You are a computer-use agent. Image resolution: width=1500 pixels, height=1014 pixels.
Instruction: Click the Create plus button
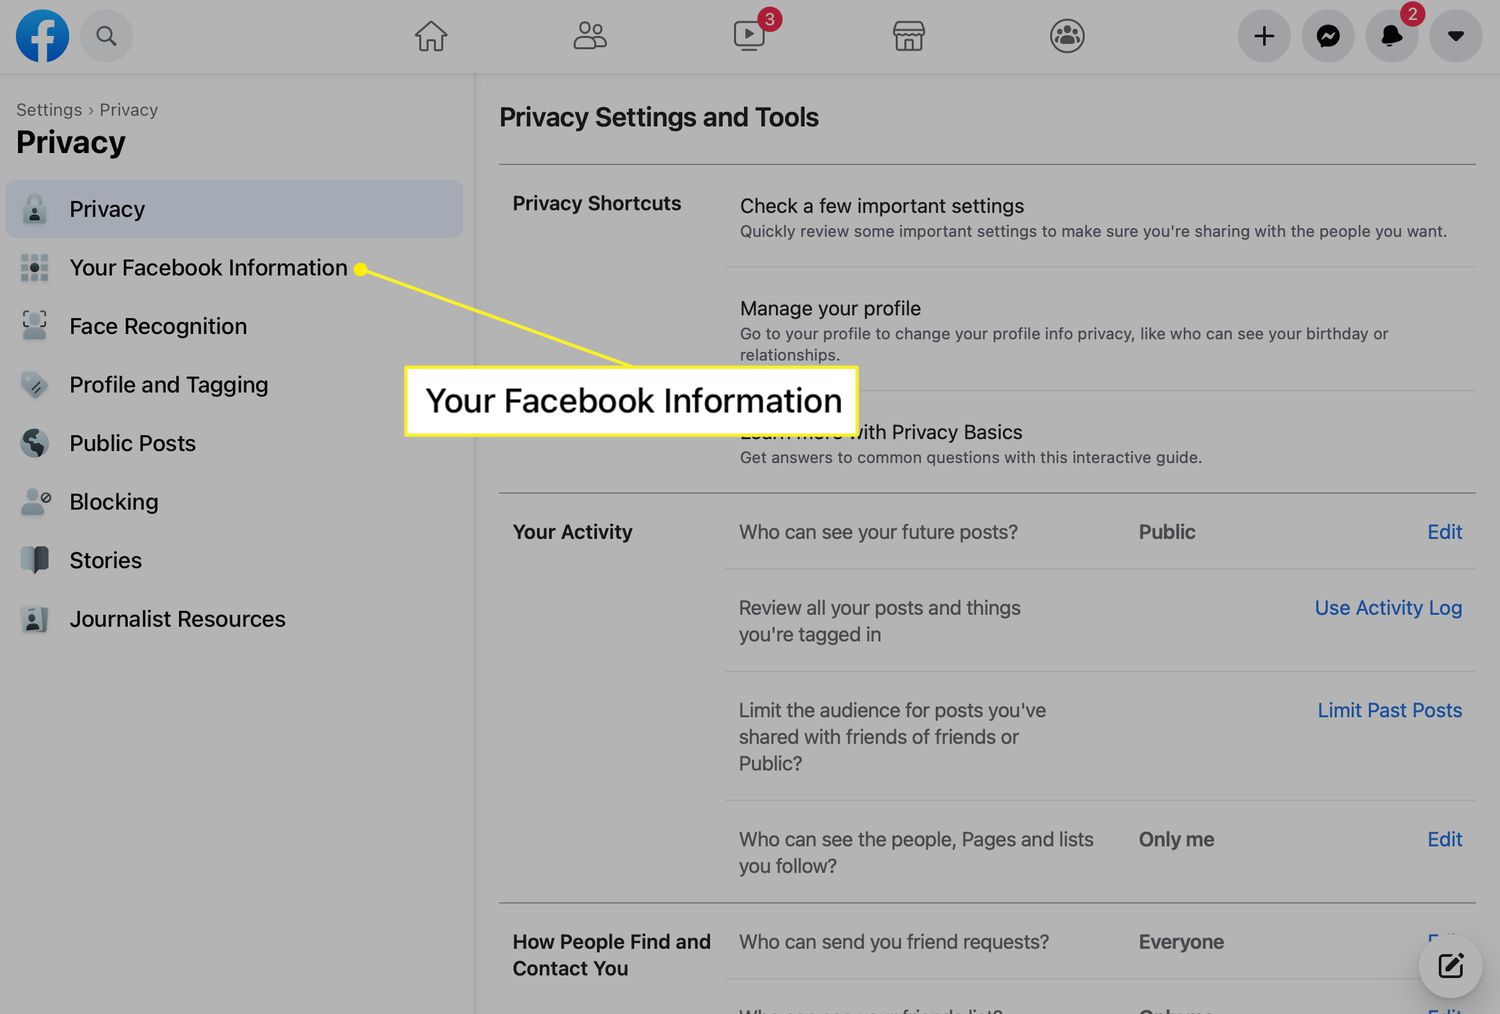(1264, 36)
